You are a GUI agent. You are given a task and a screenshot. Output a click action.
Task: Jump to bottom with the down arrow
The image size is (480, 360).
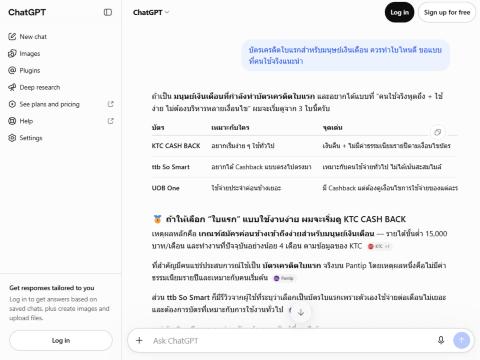click(x=301, y=312)
